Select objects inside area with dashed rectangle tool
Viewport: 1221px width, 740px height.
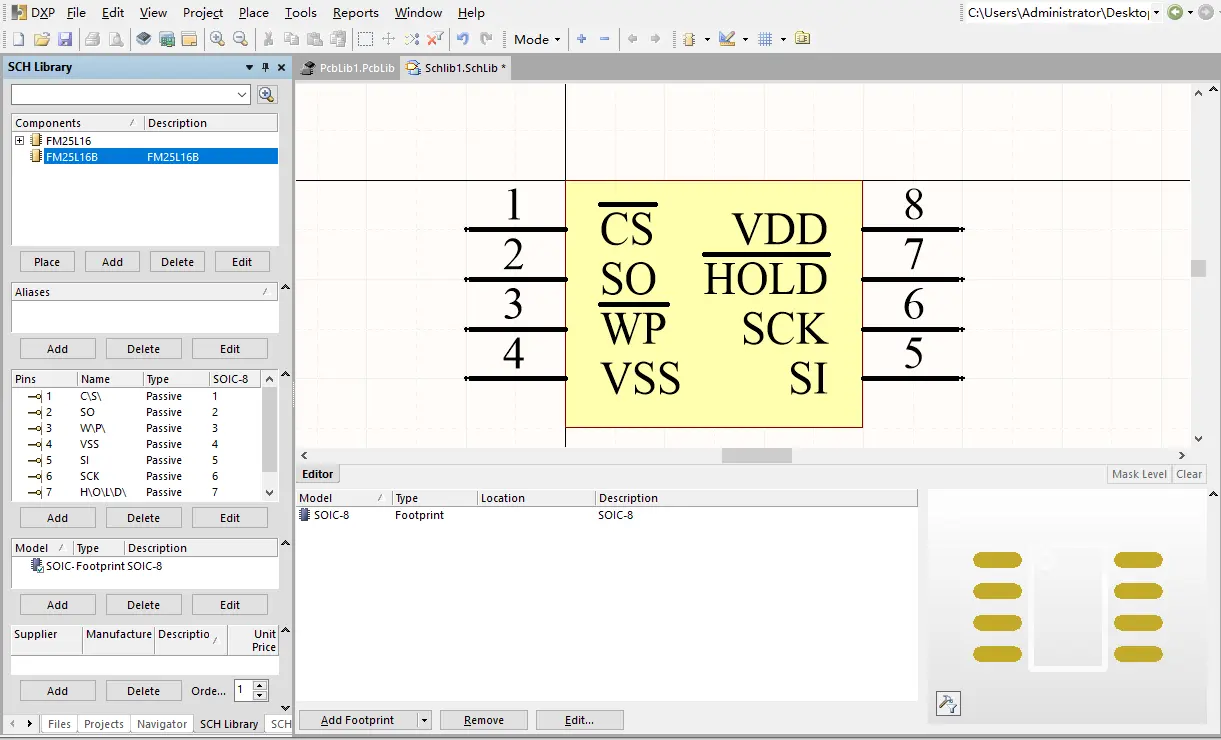tap(366, 39)
